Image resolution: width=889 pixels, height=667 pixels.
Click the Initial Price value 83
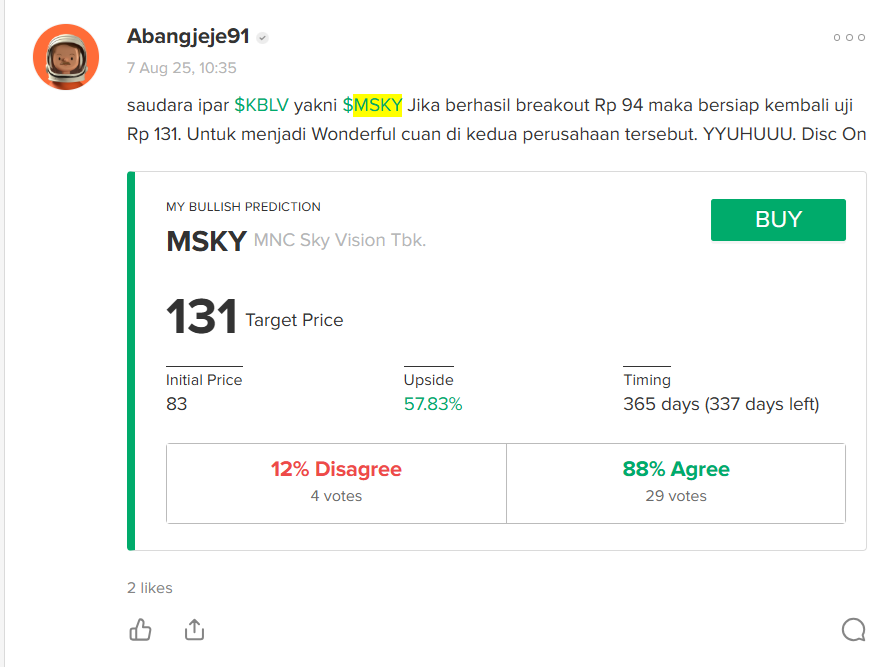tap(176, 404)
